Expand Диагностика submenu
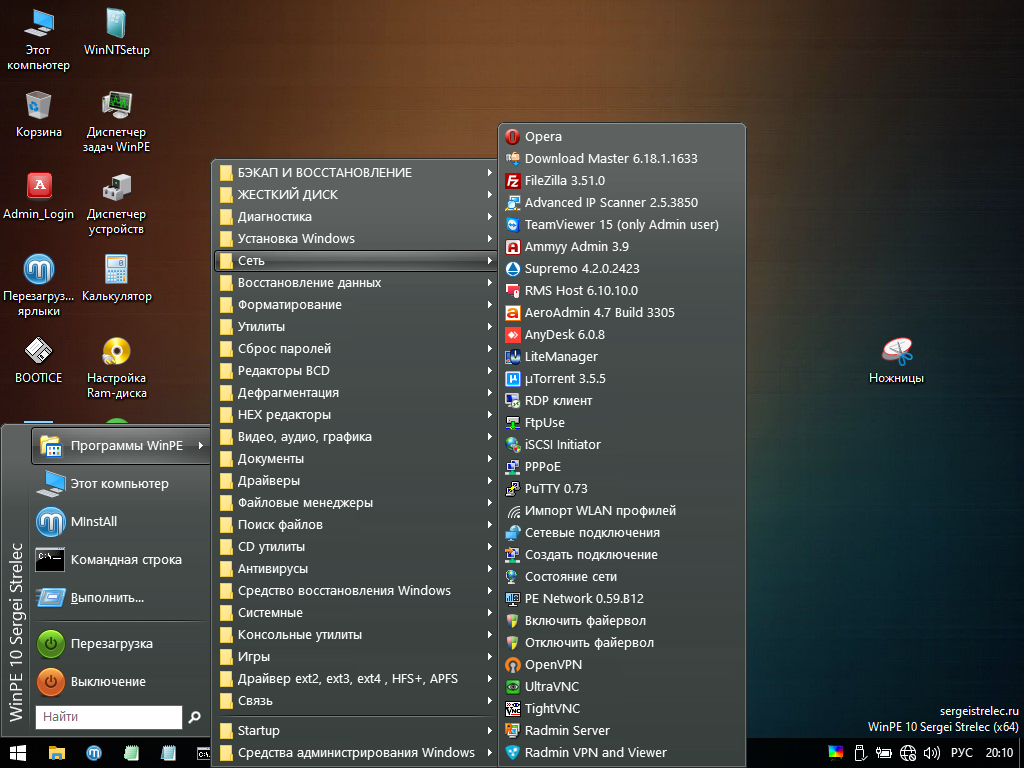The height and width of the screenshot is (768, 1024). tap(356, 216)
